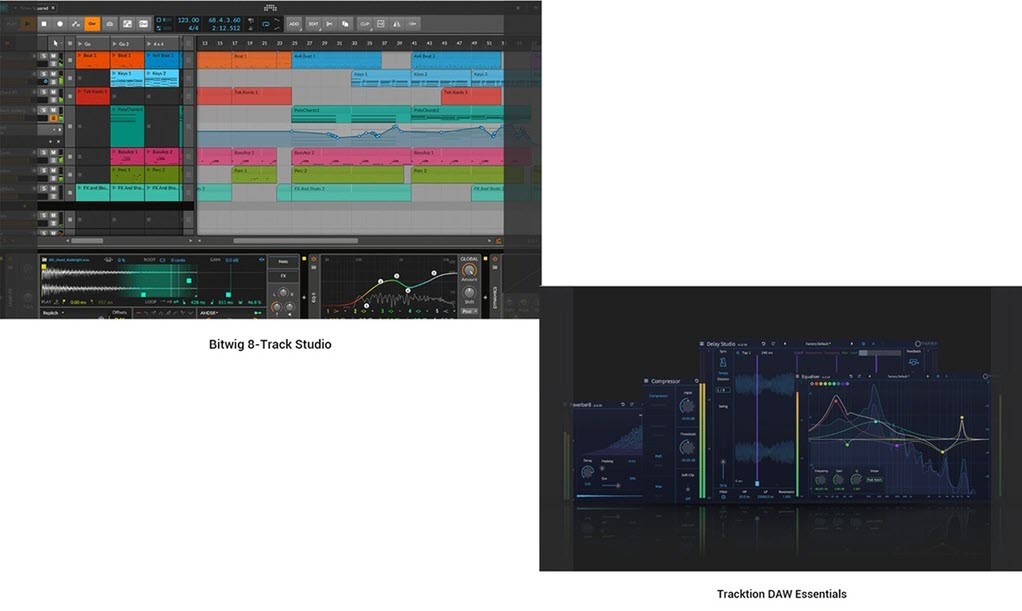This screenshot has width=1022, height=611.
Task: Click the Compressor Input knob
Action: 687,406
